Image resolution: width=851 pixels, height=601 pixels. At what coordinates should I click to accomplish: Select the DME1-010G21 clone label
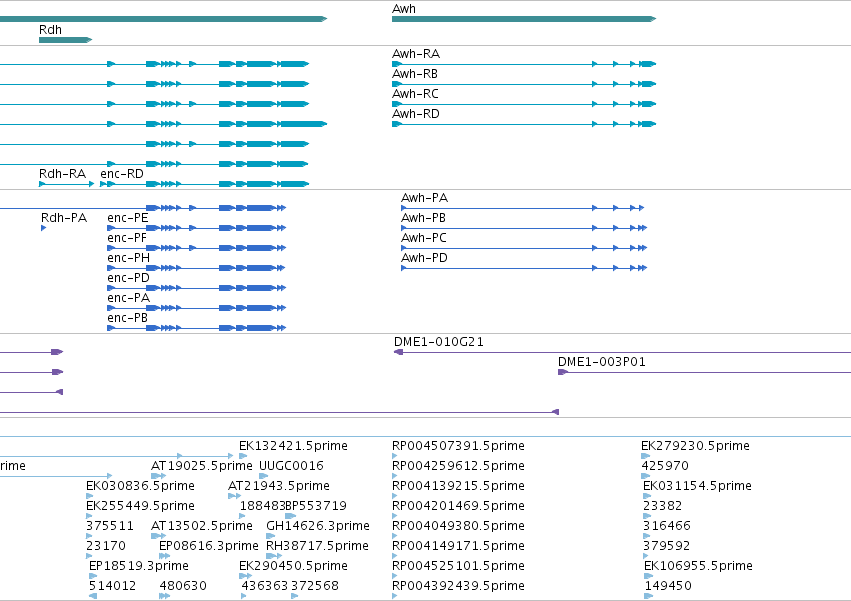[439, 342]
